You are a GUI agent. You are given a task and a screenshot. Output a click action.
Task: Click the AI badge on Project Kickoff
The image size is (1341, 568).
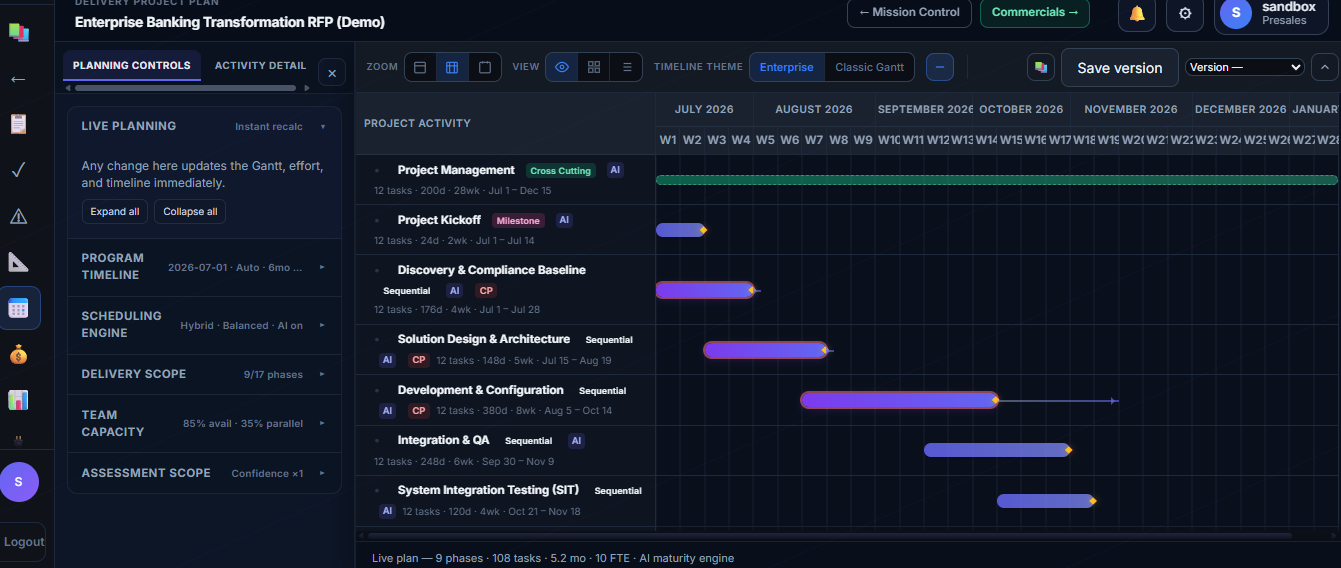[x=564, y=220]
